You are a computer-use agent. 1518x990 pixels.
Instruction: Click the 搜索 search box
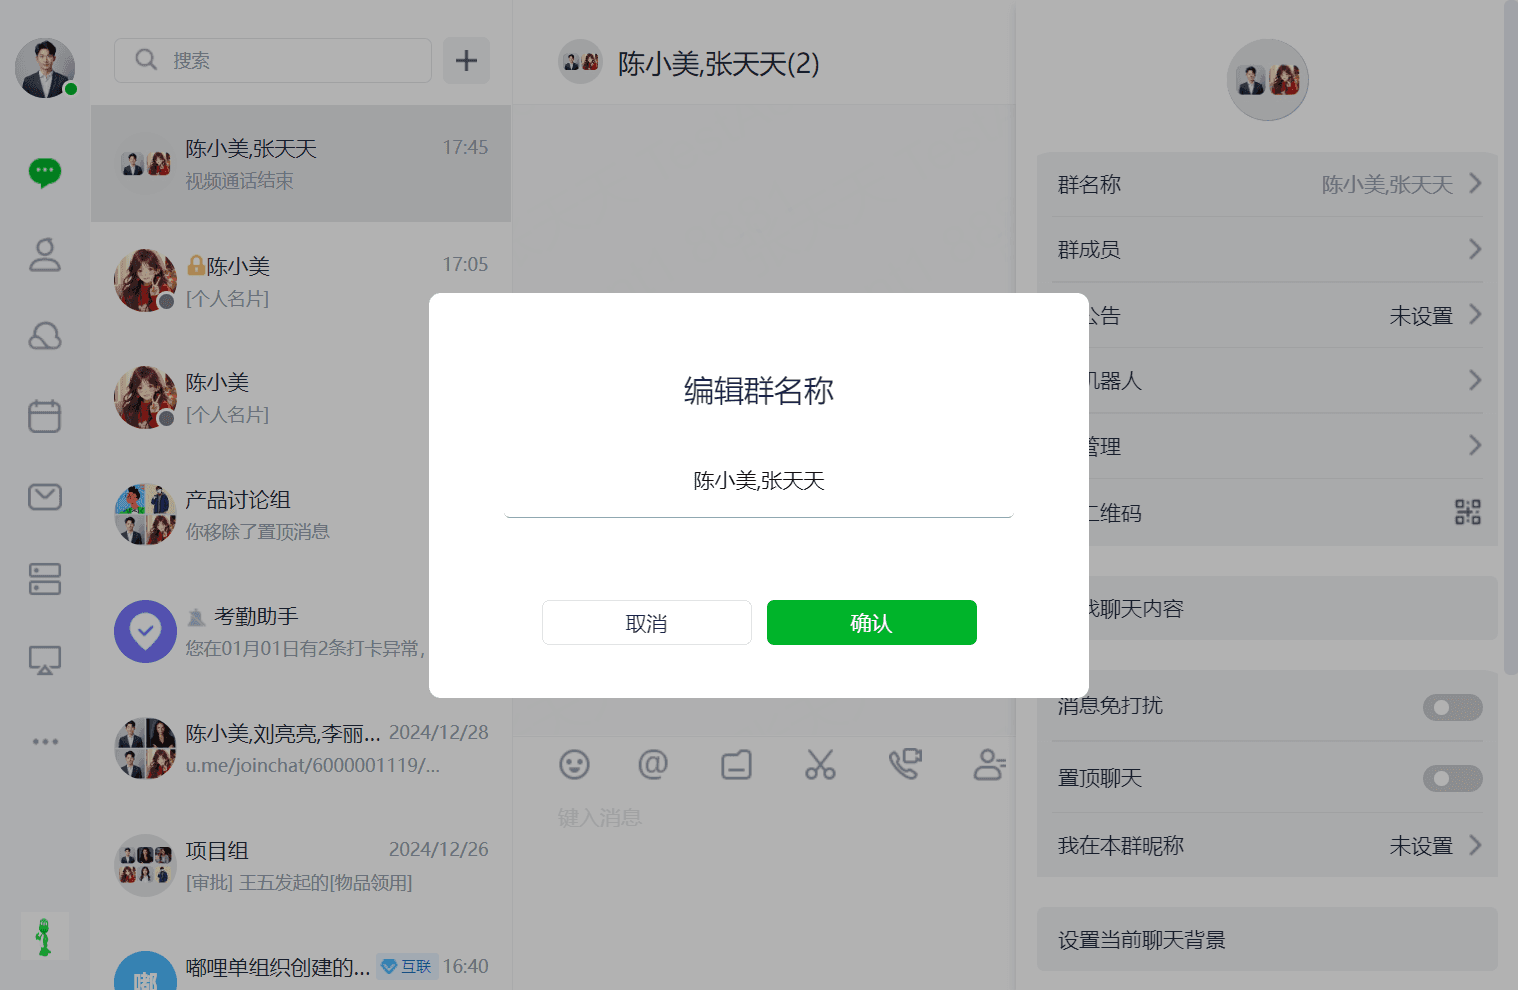[273, 61]
